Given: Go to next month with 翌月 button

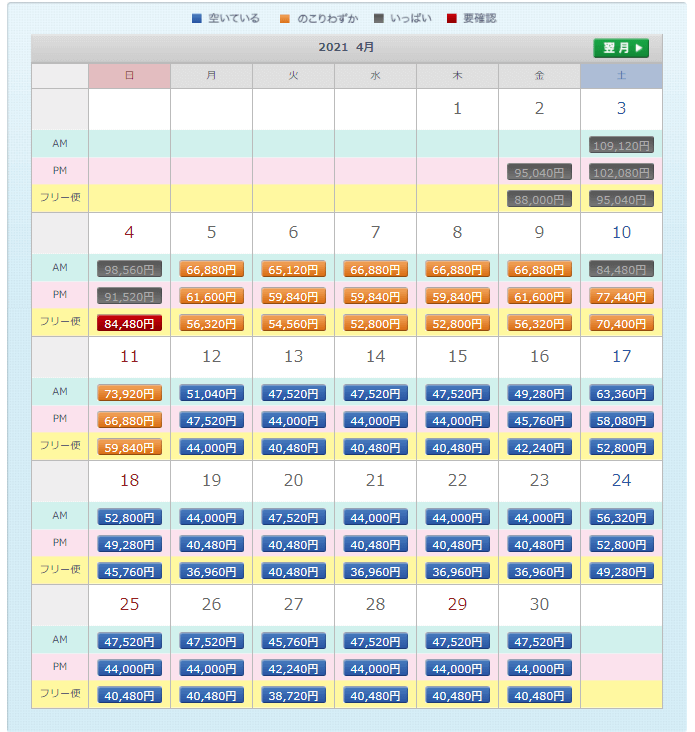Looking at the screenshot, I should [621, 48].
